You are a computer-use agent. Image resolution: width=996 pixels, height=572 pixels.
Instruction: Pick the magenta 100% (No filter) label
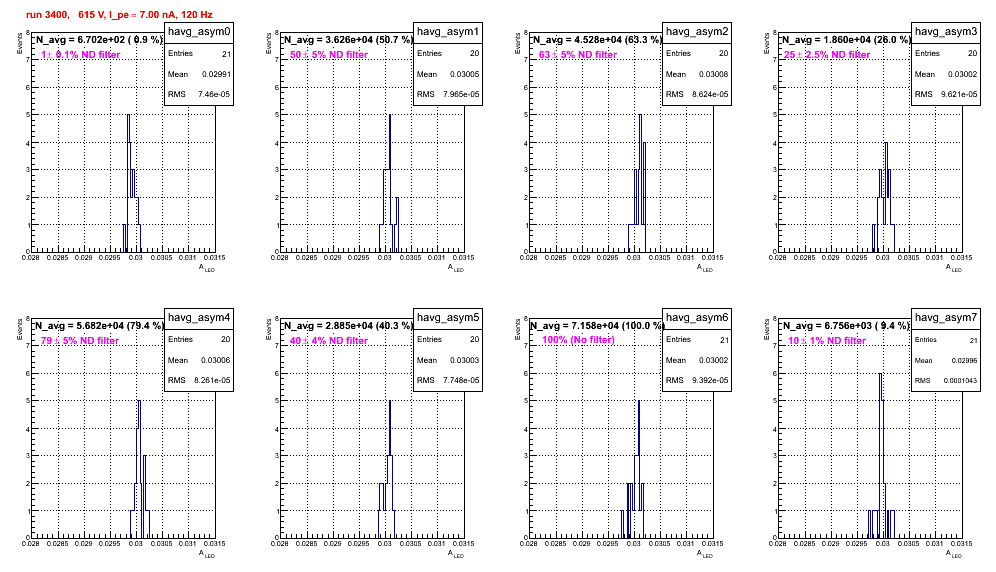click(579, 340)
